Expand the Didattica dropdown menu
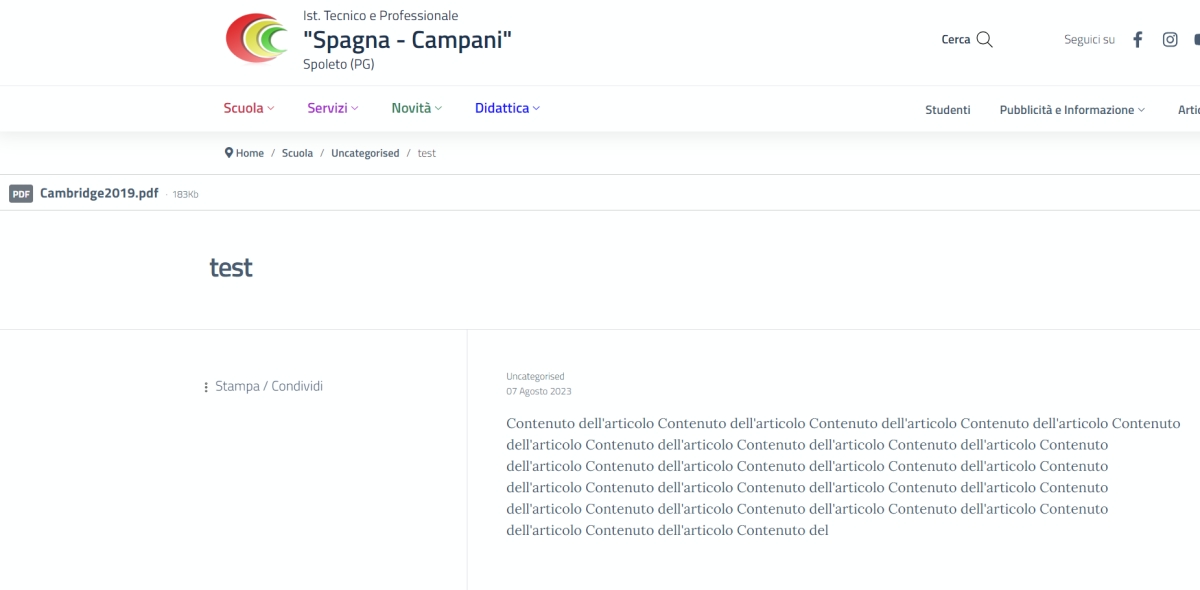The height and width of the screenshot is (590, 1200). [x=507, y=108]
